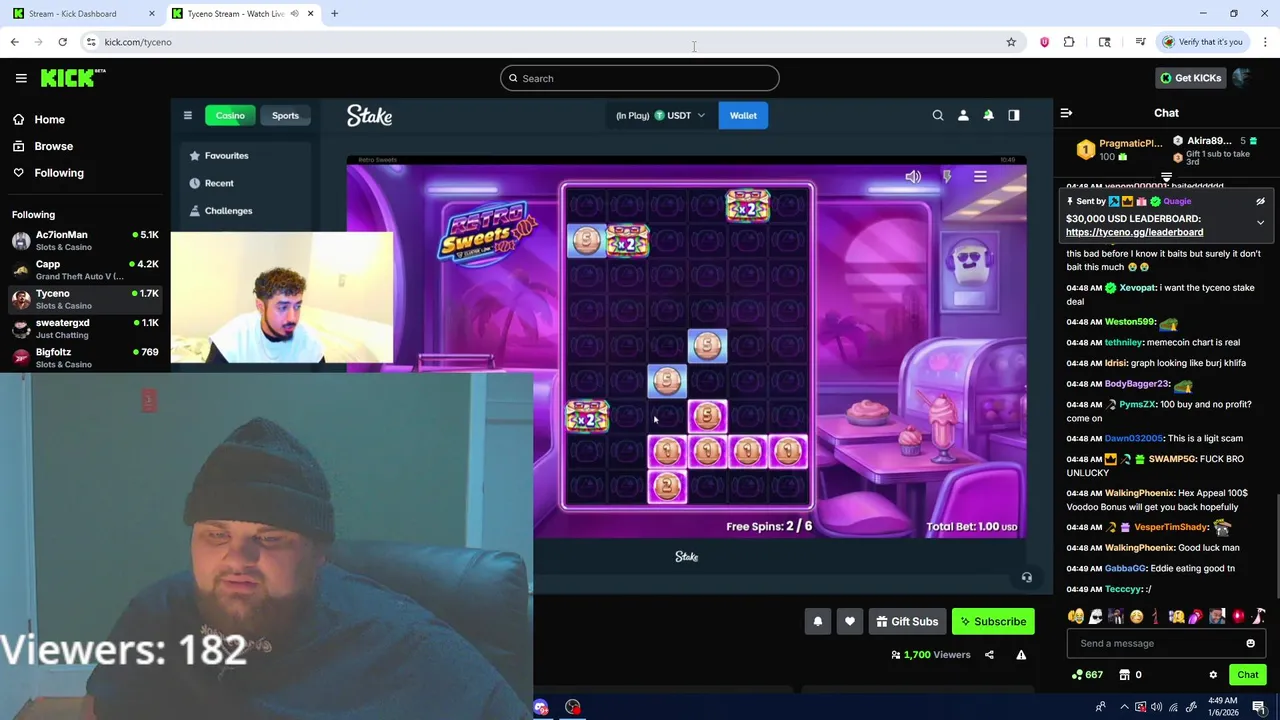Select the Sports tab on Stake
This screenshot has height=720, width=1280.
tap(285, 115)
